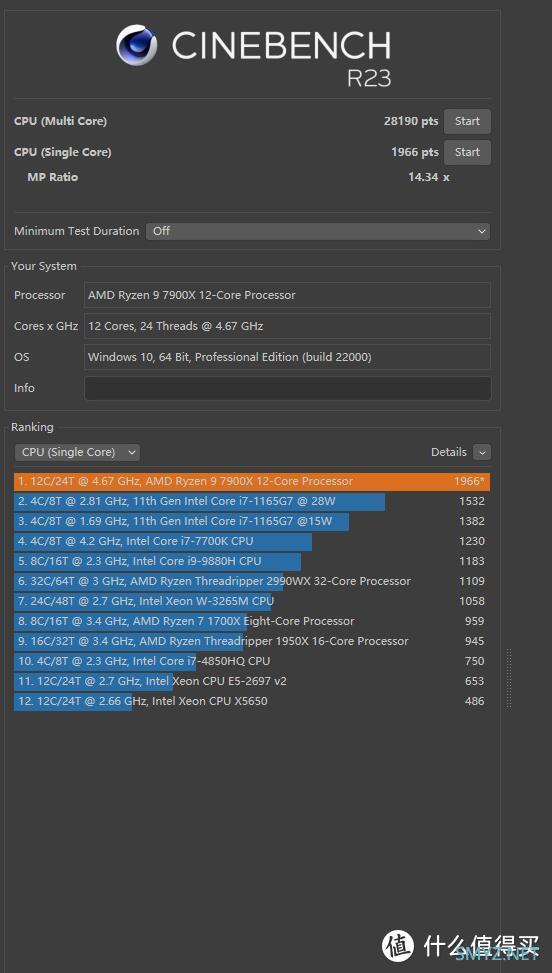Select ranking row i7-1165G7 @15W
This screenshot has height=973, width=552.
[252, 521]
